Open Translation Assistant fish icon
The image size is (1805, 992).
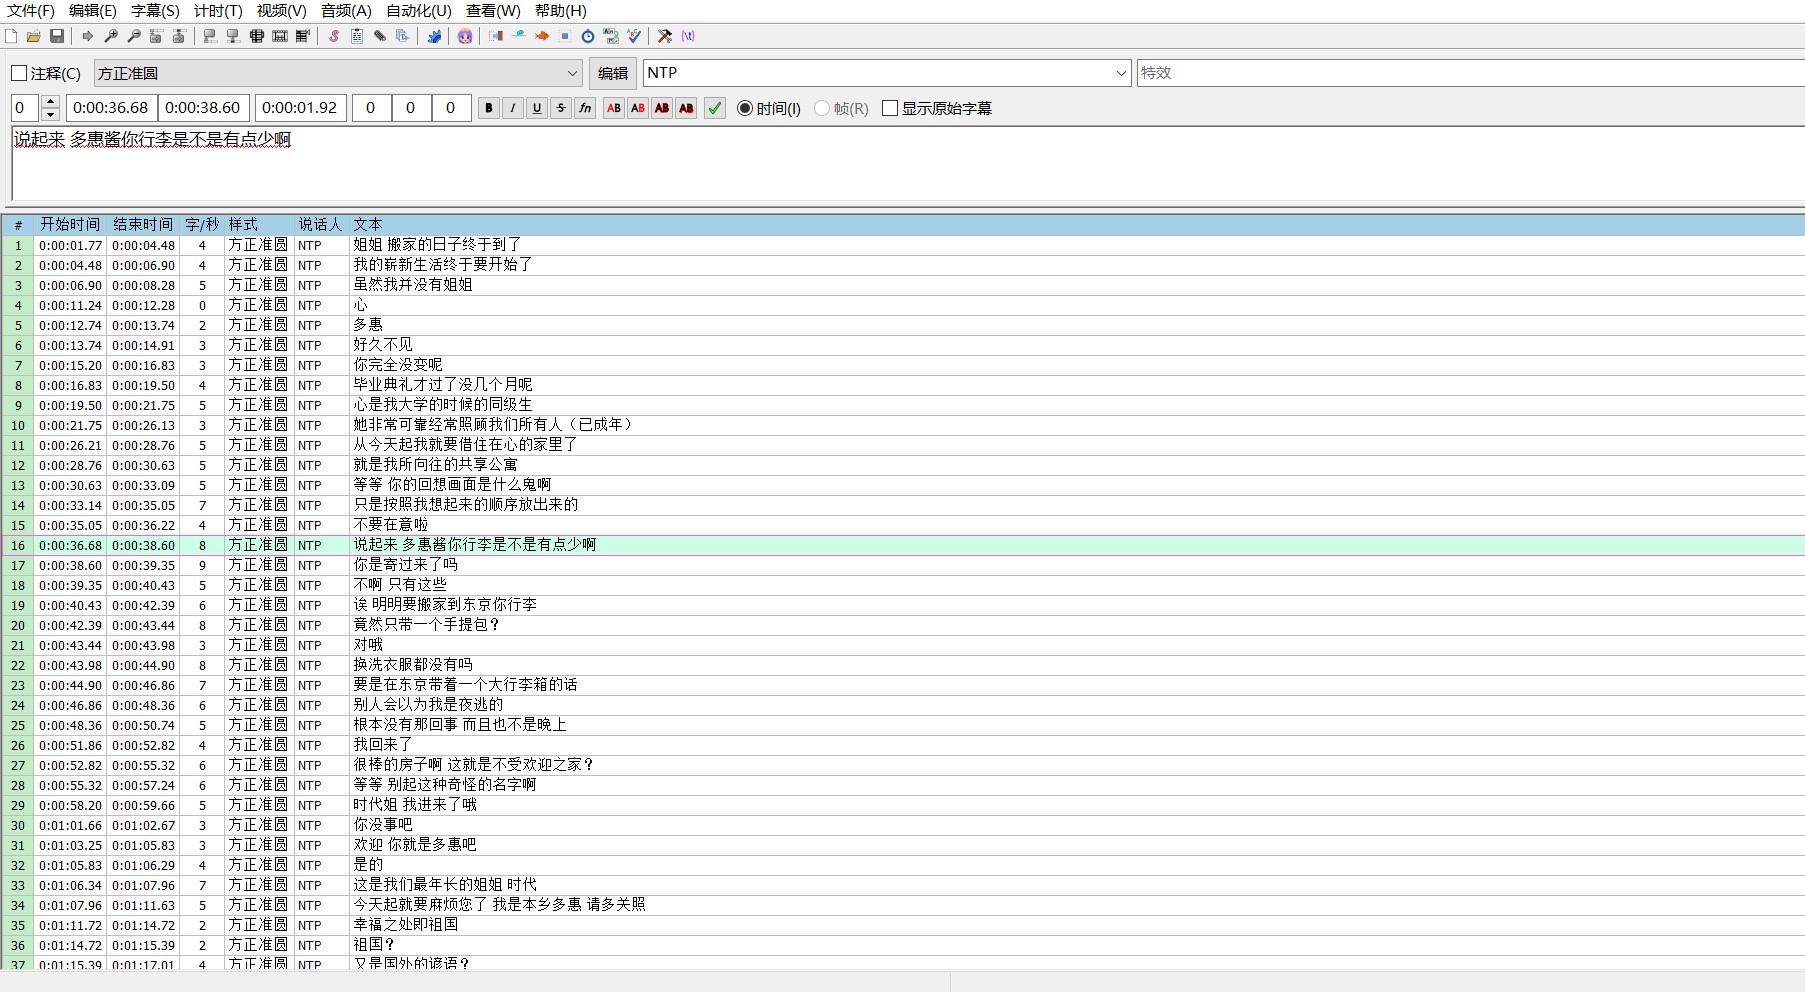pyautogui.click(x=542, y=36)
